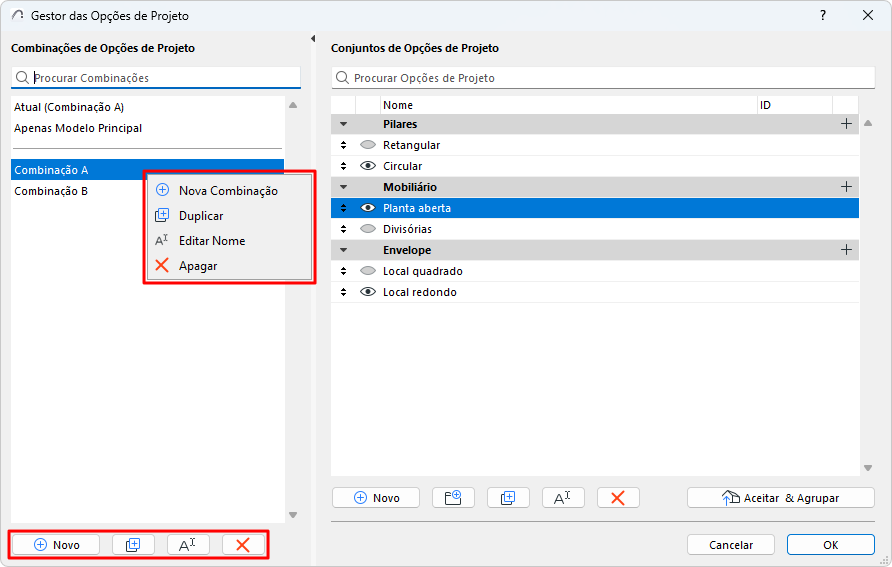Click red delete combination icon at bottom left
This screenshot has width=892, height=567.
(x=243, y=544)
